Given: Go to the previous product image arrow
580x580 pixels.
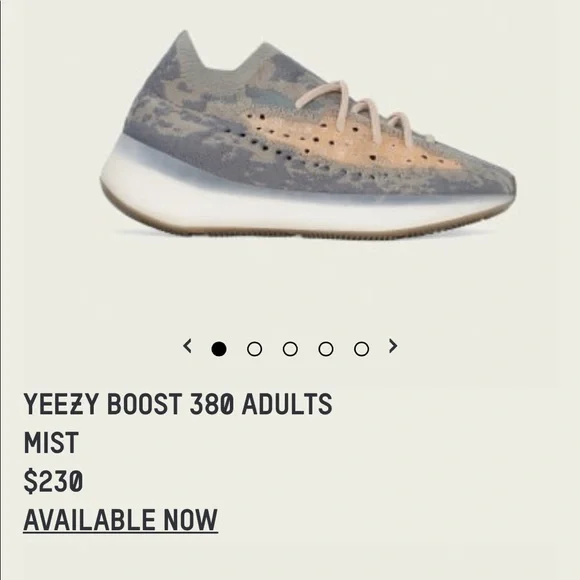Looking at the screenshot, I should [188, 346].
